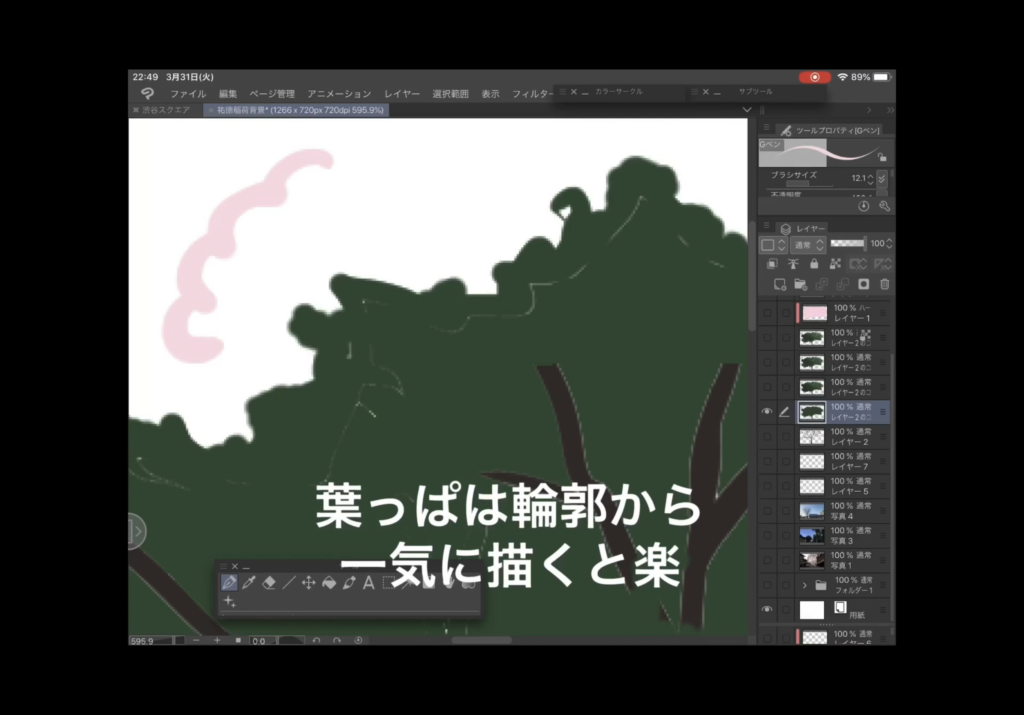
Task: Show the レイヤー5 layer
Action: click(x=767, y=486)
